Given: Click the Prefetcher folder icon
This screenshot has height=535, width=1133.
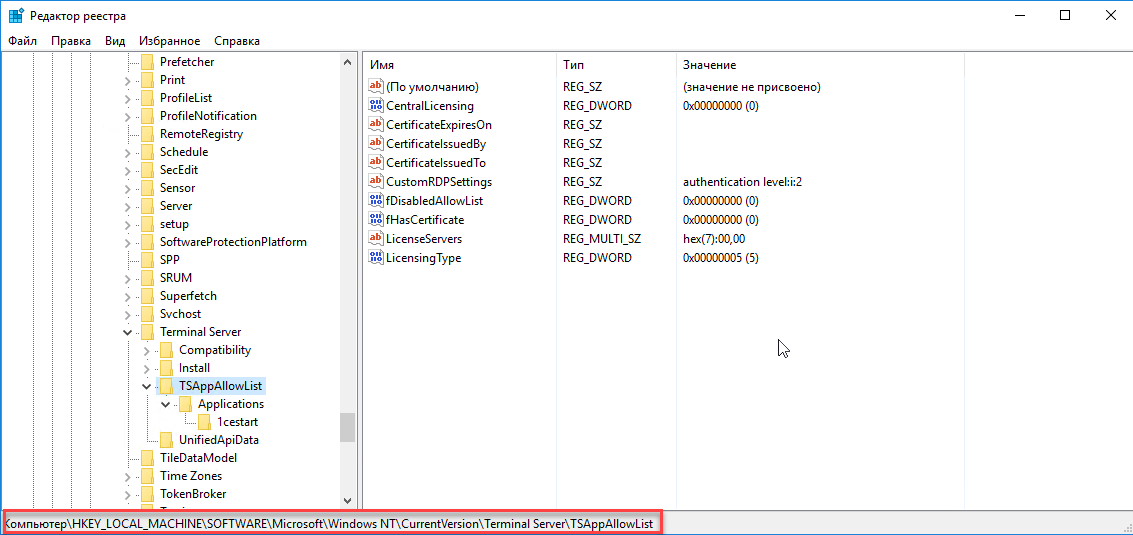Looking at the screenshot, I should [147, 61].
